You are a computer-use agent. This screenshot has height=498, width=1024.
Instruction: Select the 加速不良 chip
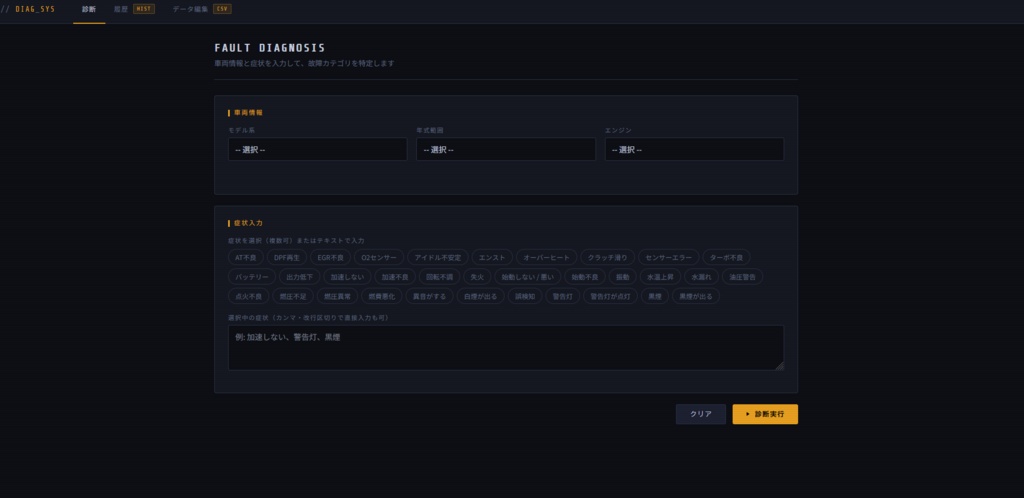(395, 277)
